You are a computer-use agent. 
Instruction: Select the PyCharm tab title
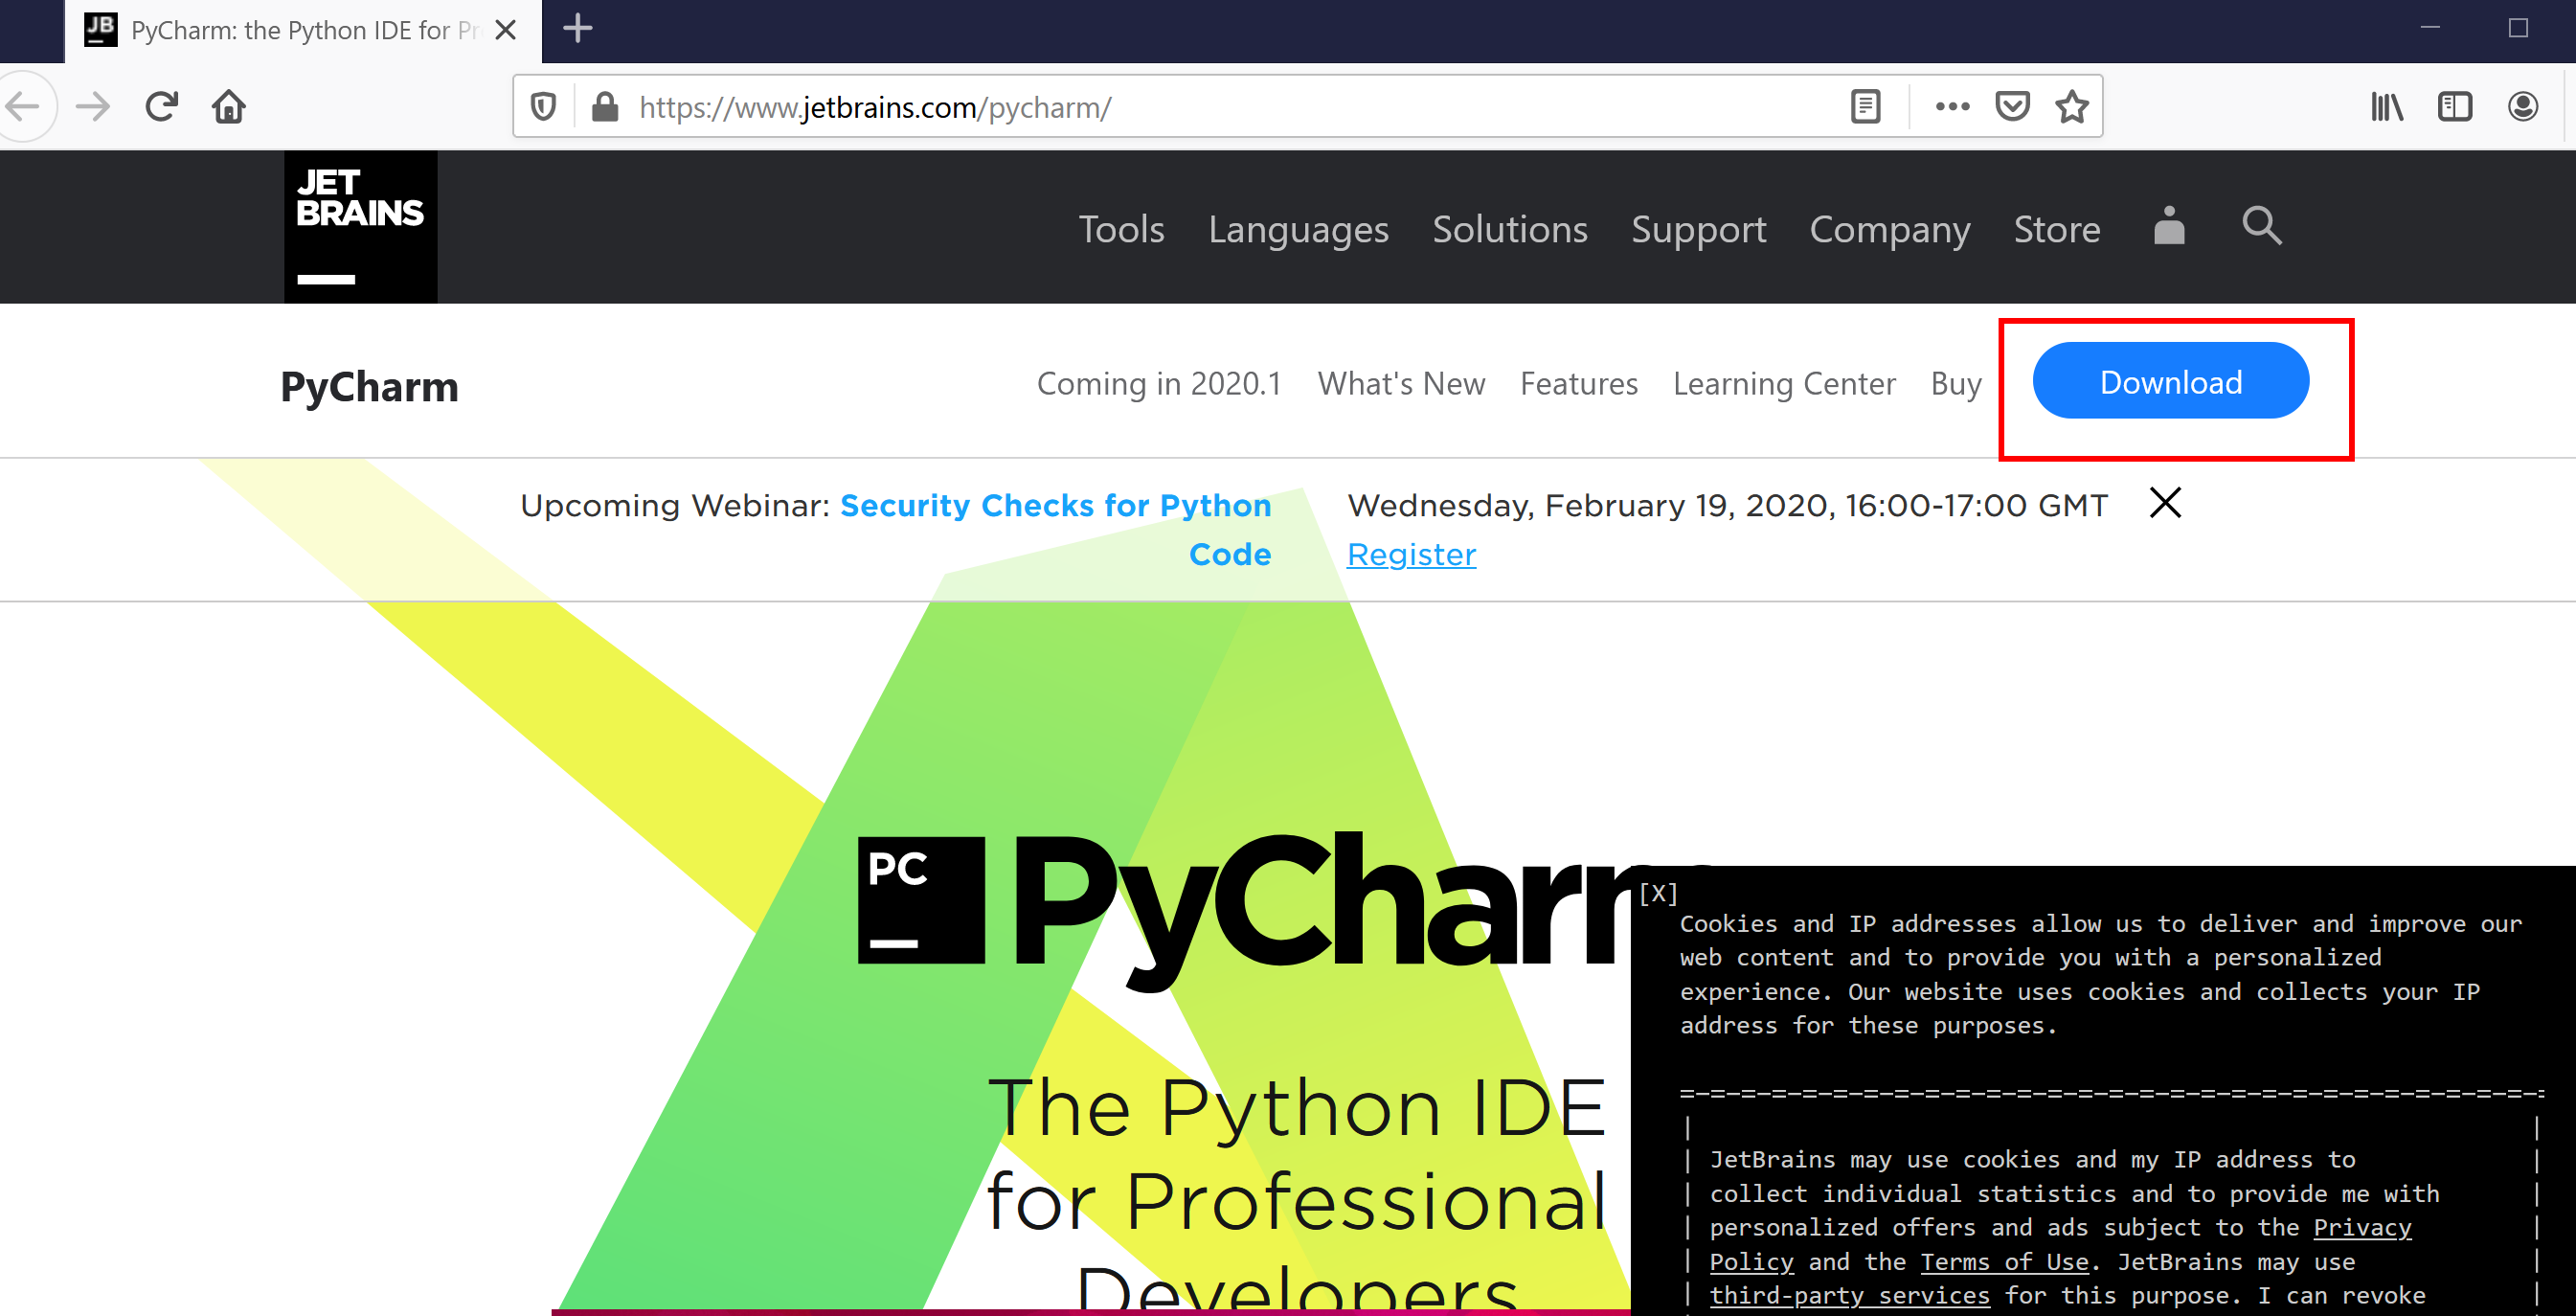[305, 30]
